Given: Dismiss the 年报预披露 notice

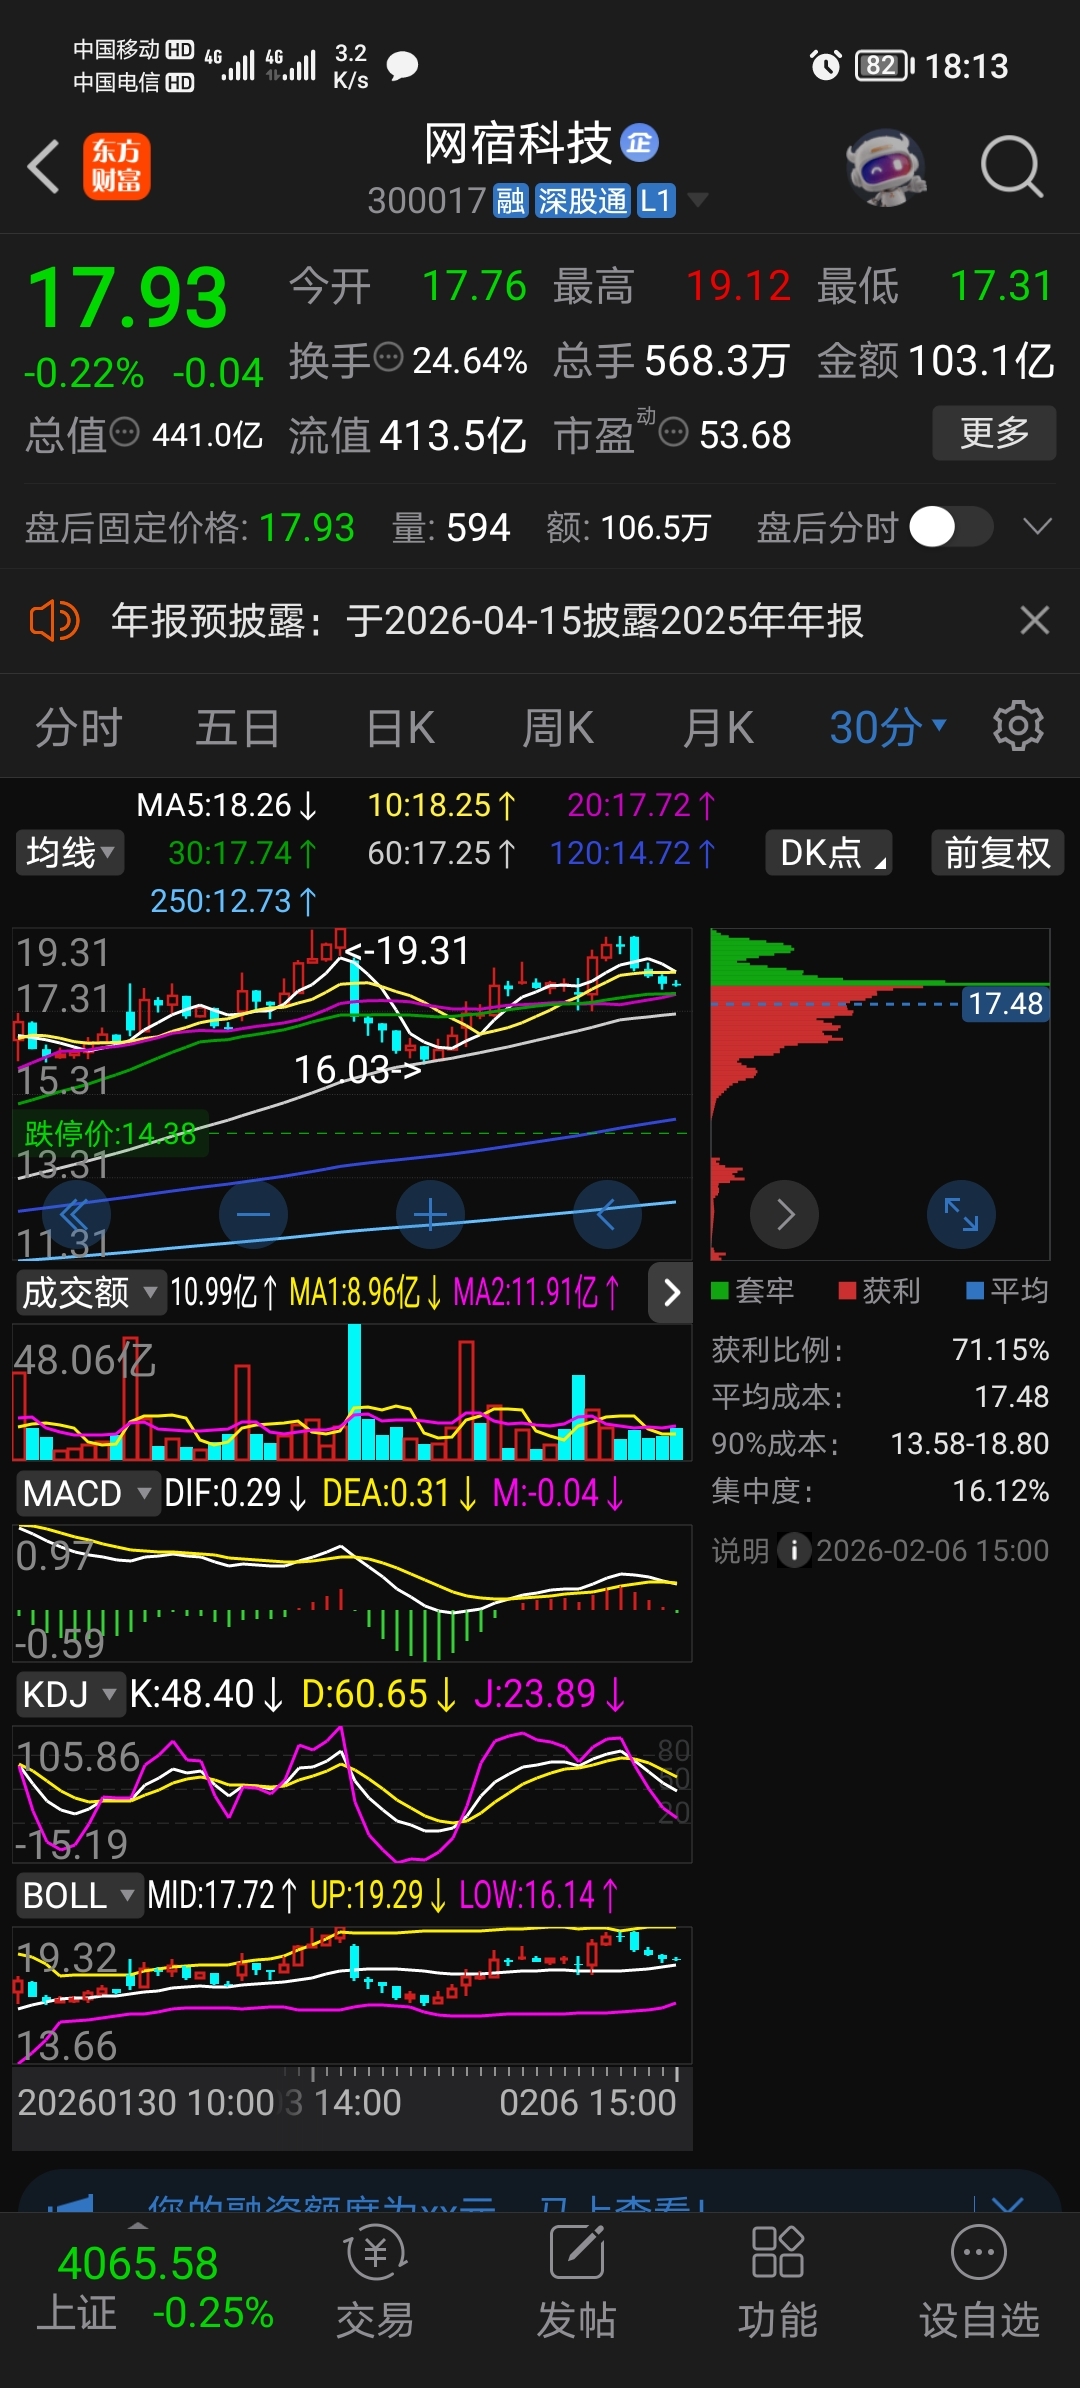Looking at the screenshot, I should pyautogui.click(x=1035, y=621).
